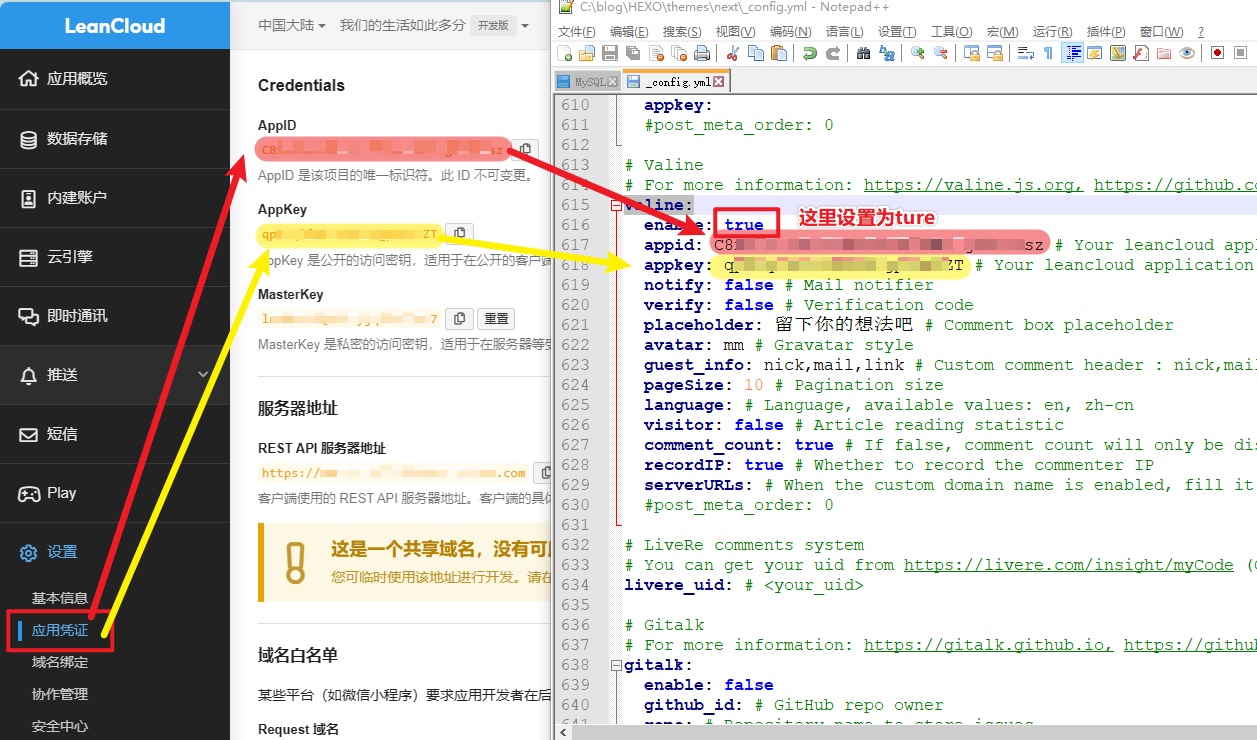Click Zoom Out magnifier in Notepad++
Viewport: 1257px width, 740px height.
point(941,52)
